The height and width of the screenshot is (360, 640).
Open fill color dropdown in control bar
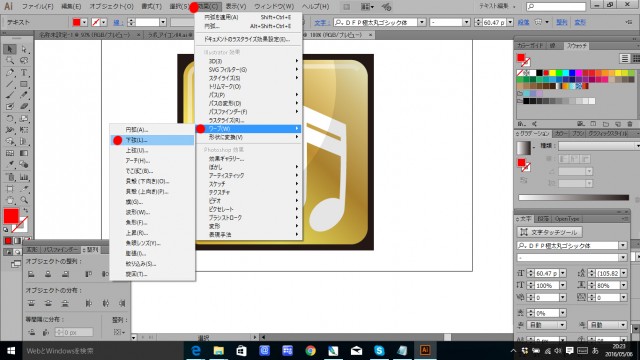click(84, 22)
